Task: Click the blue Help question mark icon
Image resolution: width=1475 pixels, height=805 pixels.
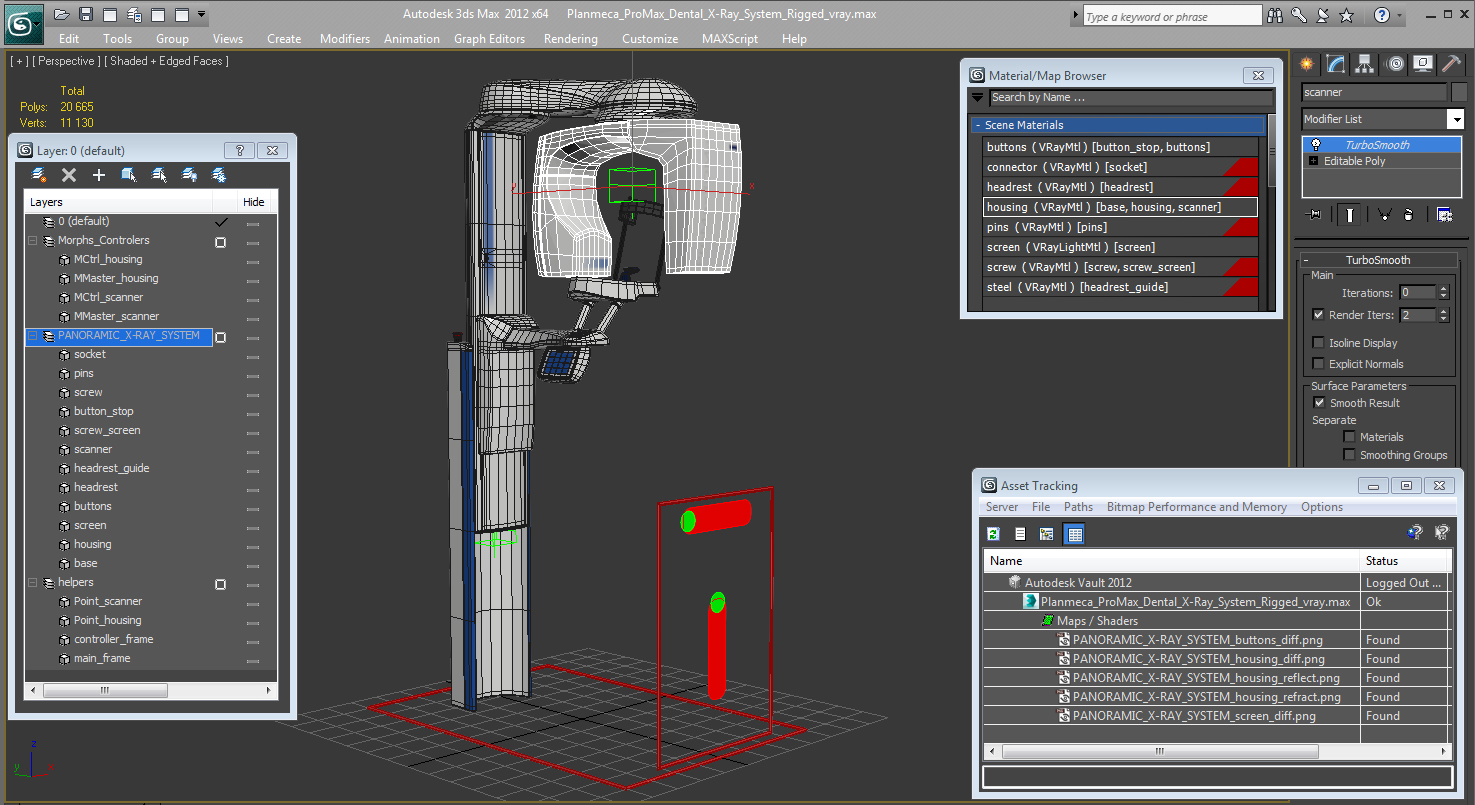Action: 1382,15
